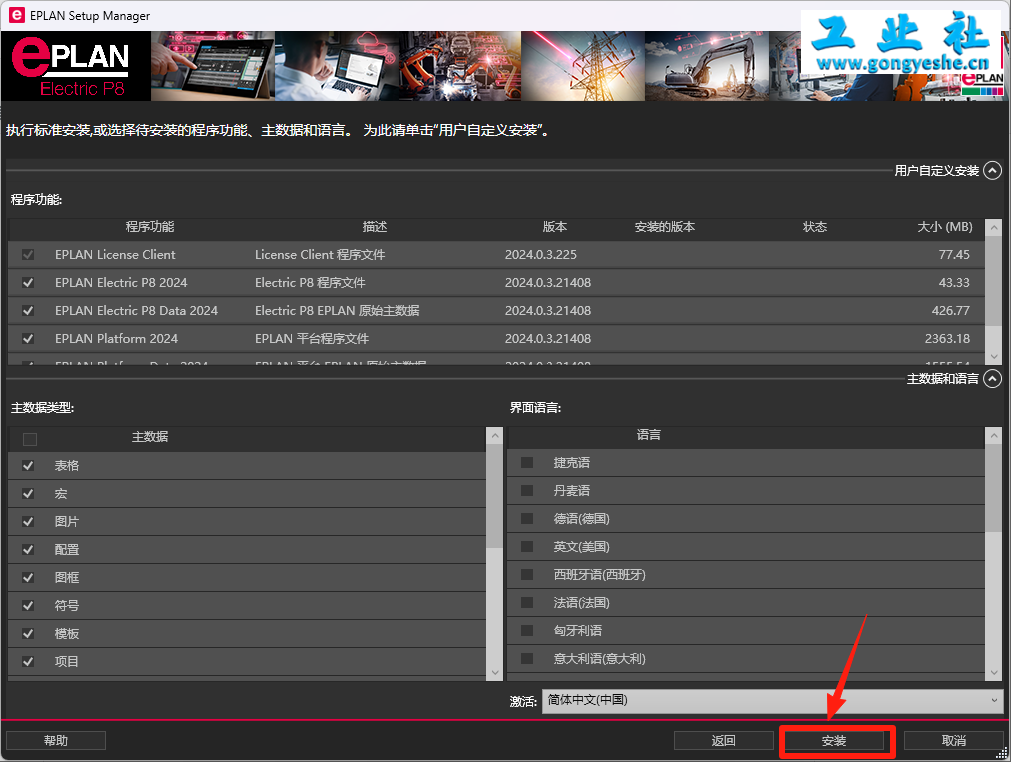Select EPLAN 平台程序文件 description
This screenshot has width=1011, height=762.
pos(312,338)
